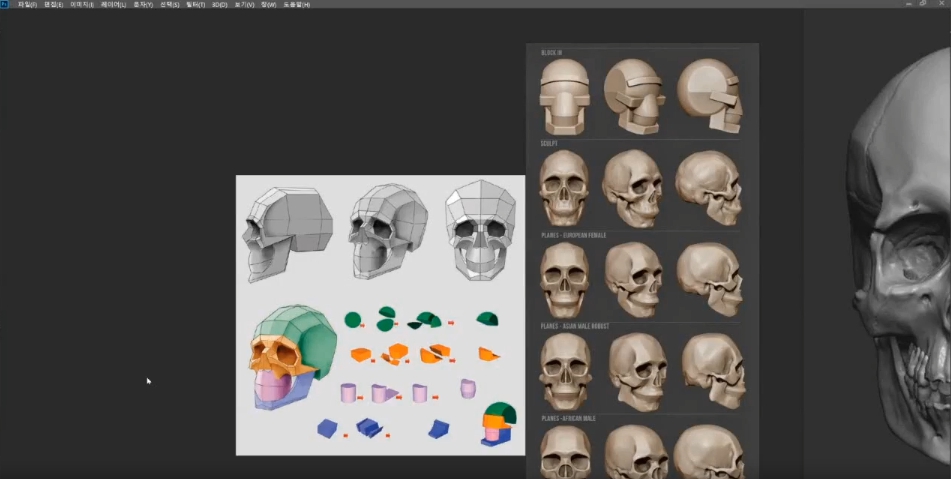Open the 파일(F) menu
The image size is (951, 479).
(27, 4)
